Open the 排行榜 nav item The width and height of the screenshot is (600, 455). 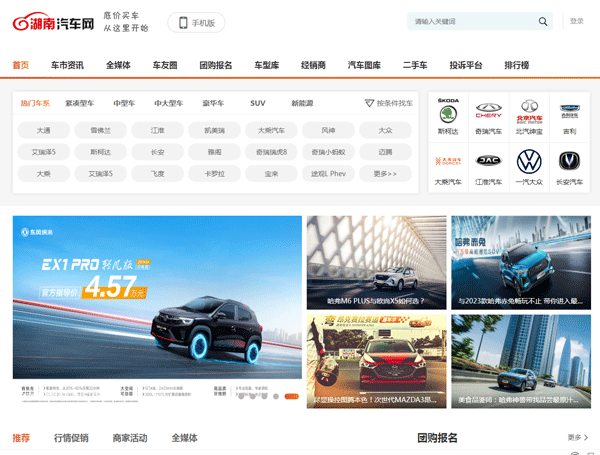[517, 65]
